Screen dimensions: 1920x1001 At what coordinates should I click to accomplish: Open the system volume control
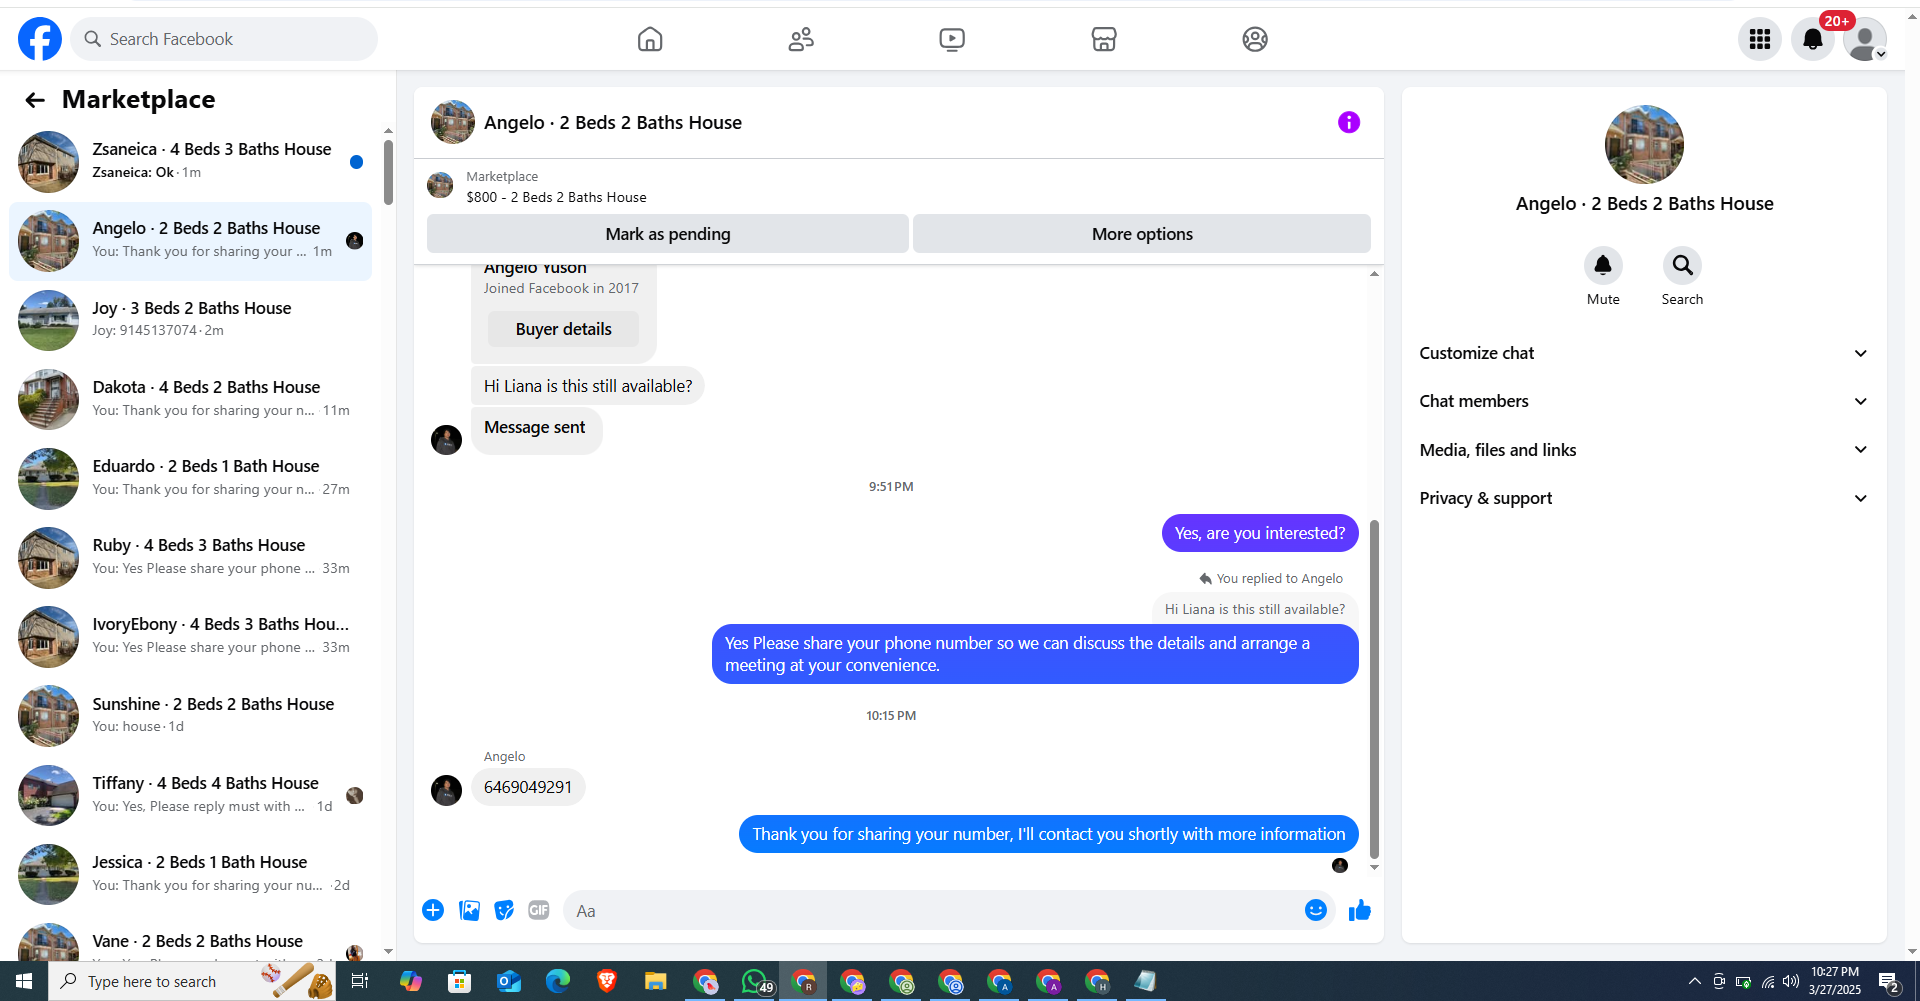(x=1791, y=981)
